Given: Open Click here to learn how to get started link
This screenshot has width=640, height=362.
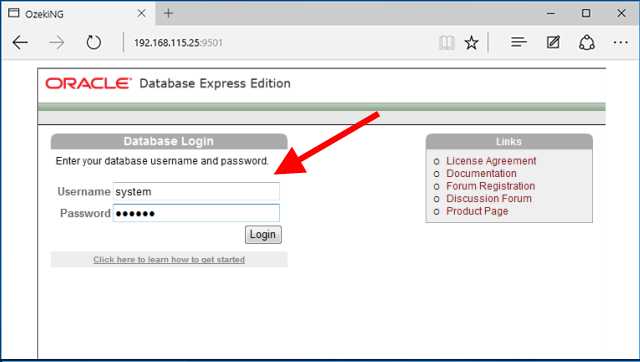Looking at the screenshot, I should pyautogui.click(x=169, y=260).
